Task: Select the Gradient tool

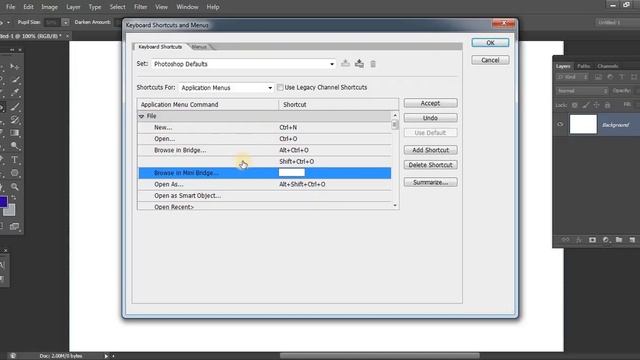Action: click(15, 133)
